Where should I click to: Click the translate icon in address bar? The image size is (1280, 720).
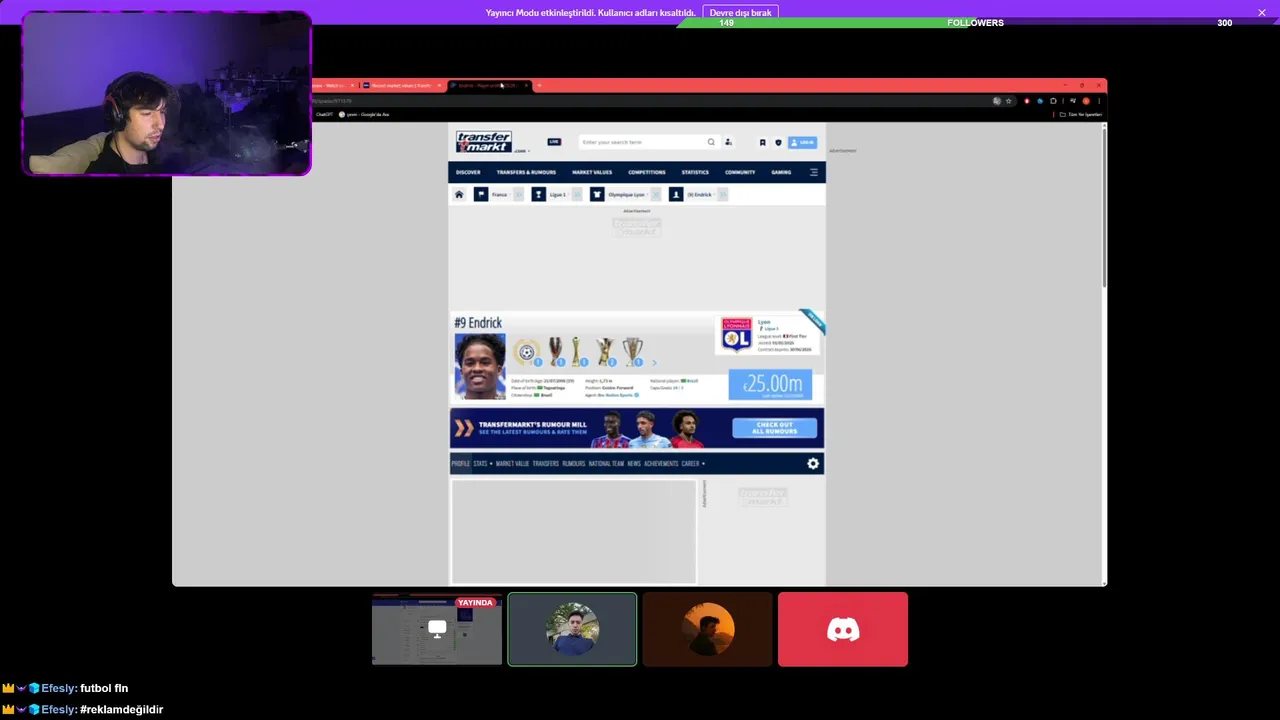pyautogui.click(x=996, y=101)
